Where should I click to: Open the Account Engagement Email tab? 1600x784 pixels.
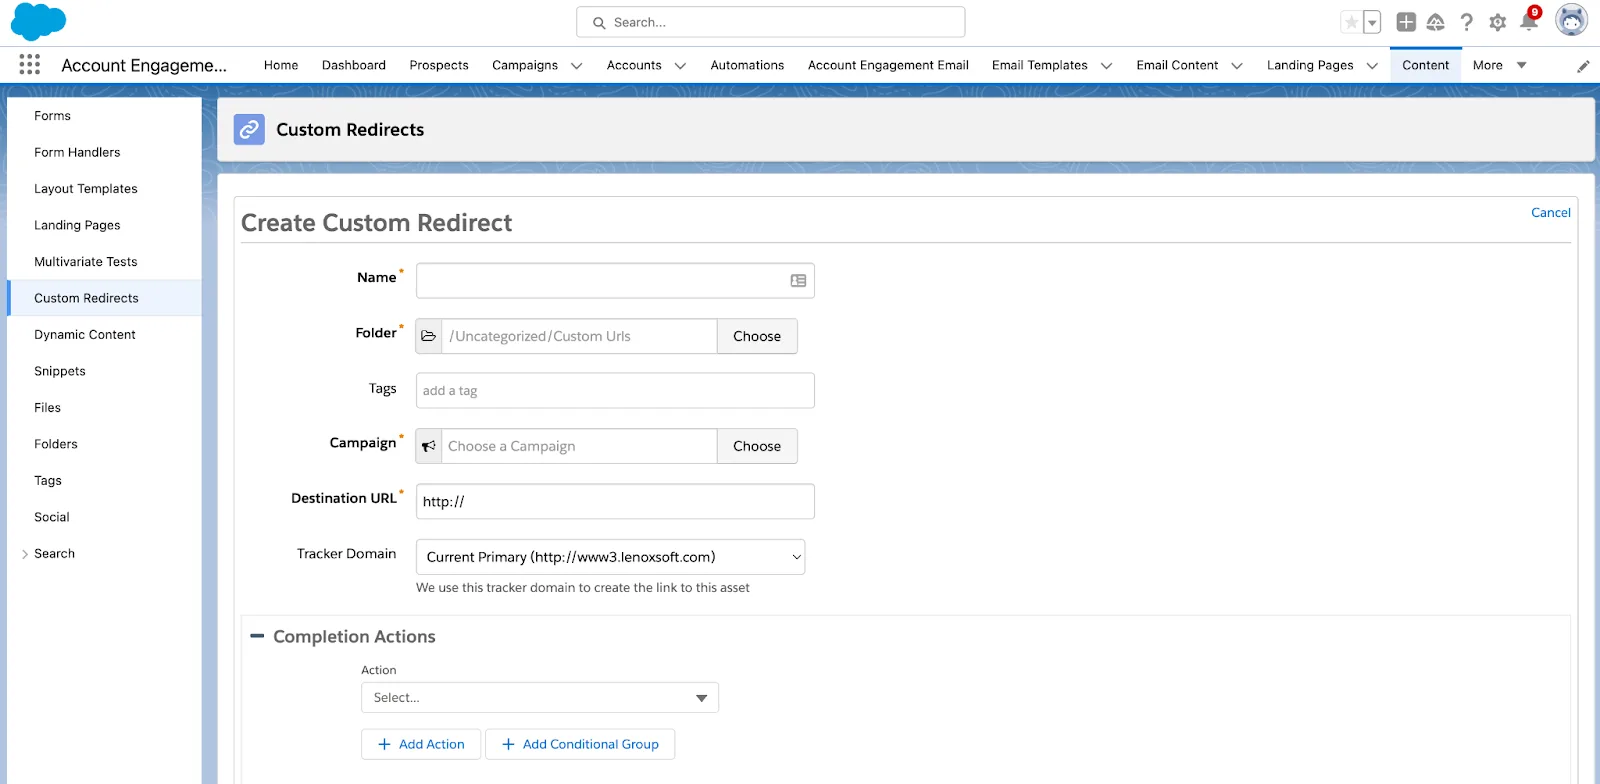point(888,65)
